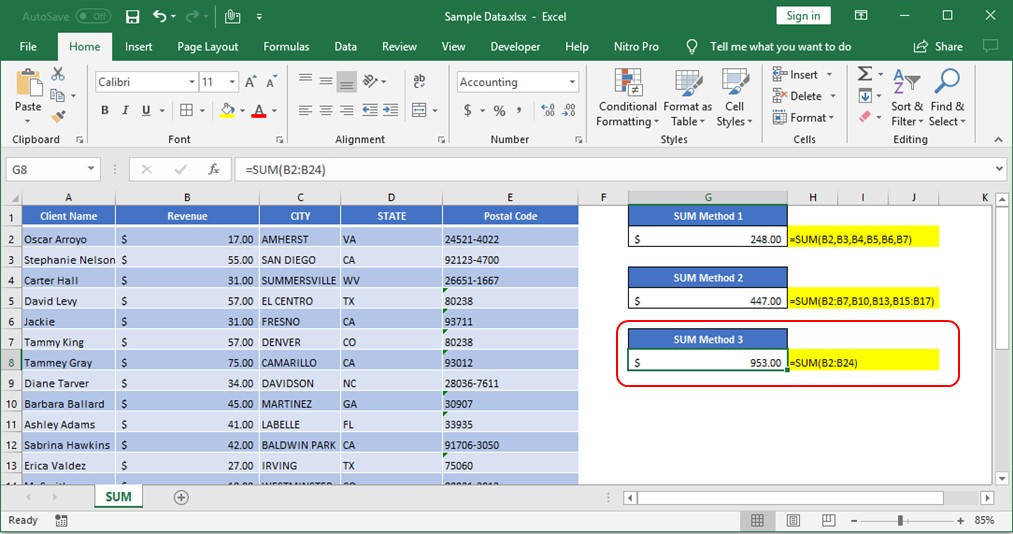Click the Share button
The image size is (1013, 534).
(938, 46)
